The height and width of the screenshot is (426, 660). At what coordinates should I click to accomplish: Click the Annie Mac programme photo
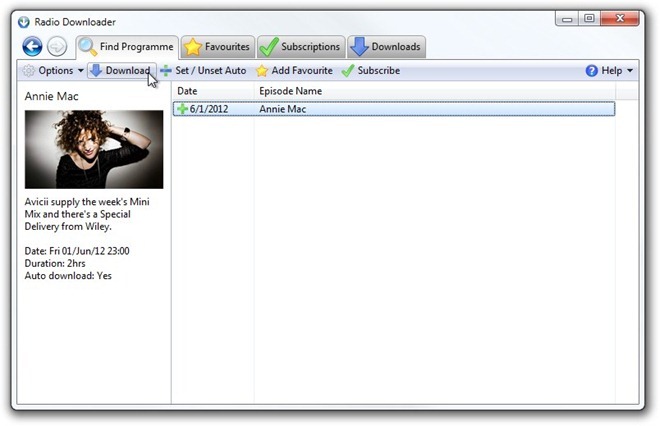coord(94,149)
